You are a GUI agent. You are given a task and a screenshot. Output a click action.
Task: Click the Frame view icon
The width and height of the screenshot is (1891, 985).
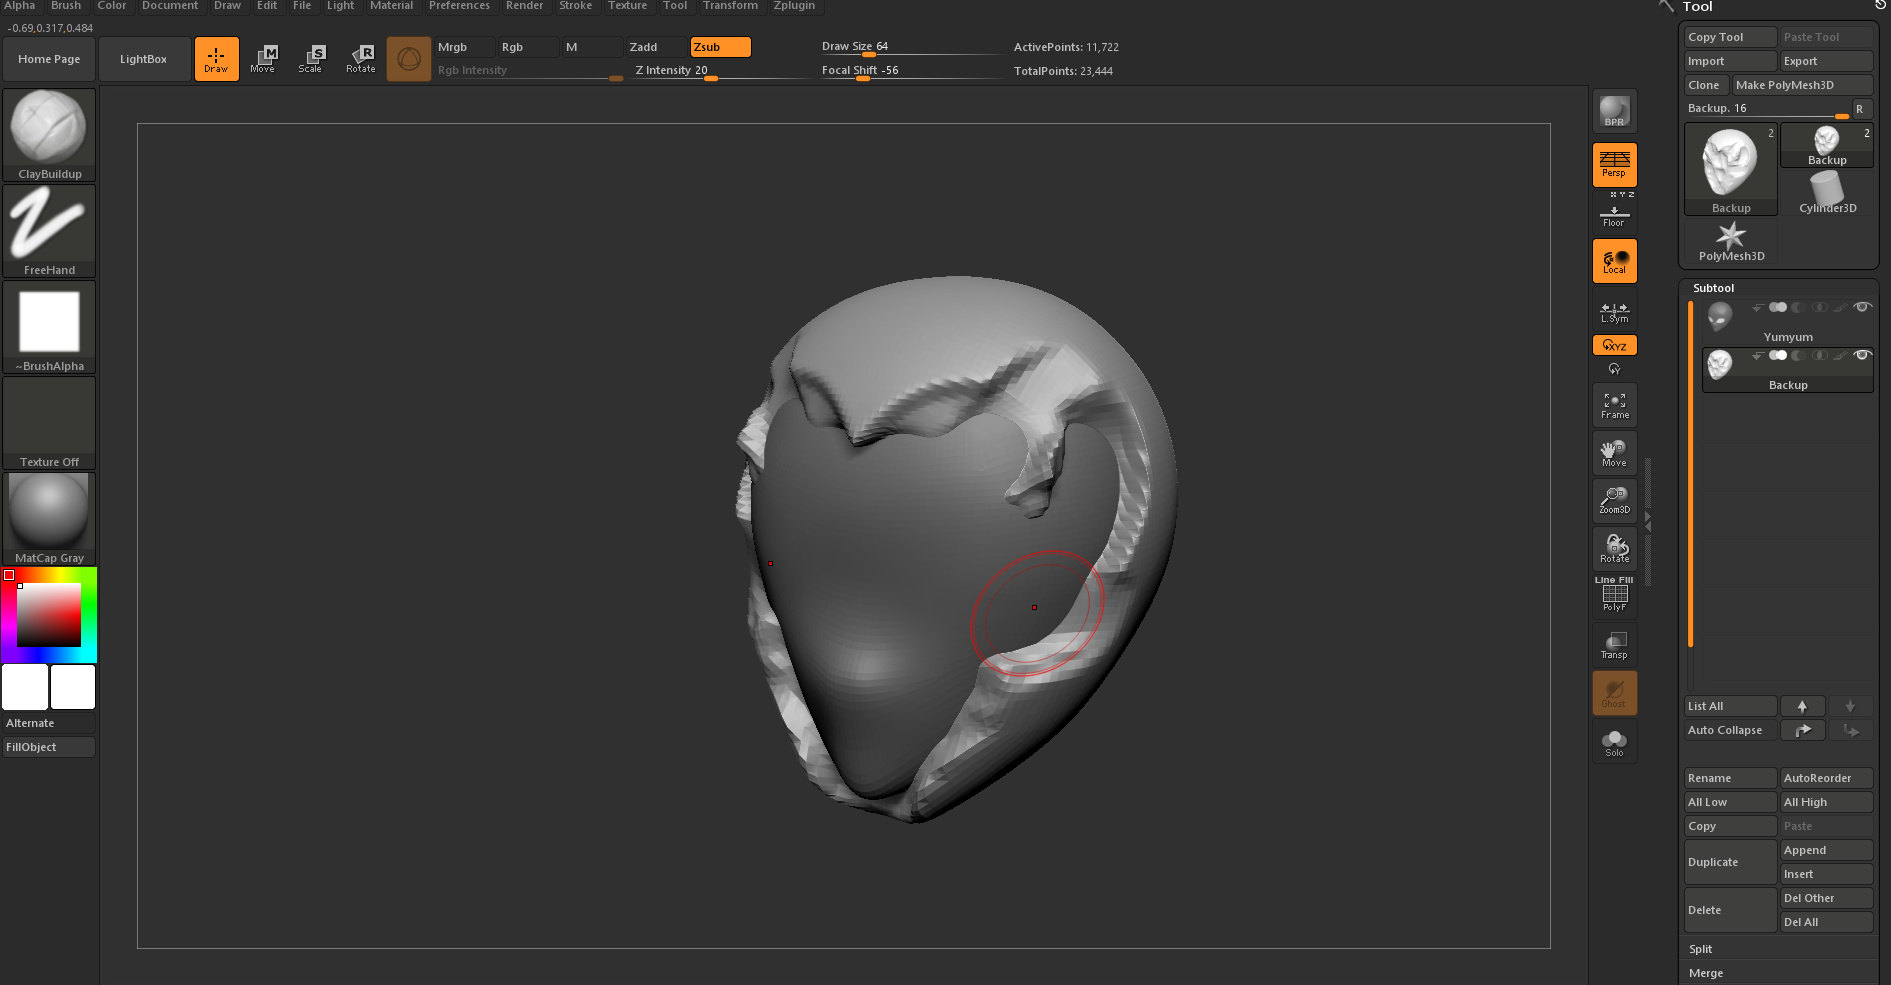1614,405
